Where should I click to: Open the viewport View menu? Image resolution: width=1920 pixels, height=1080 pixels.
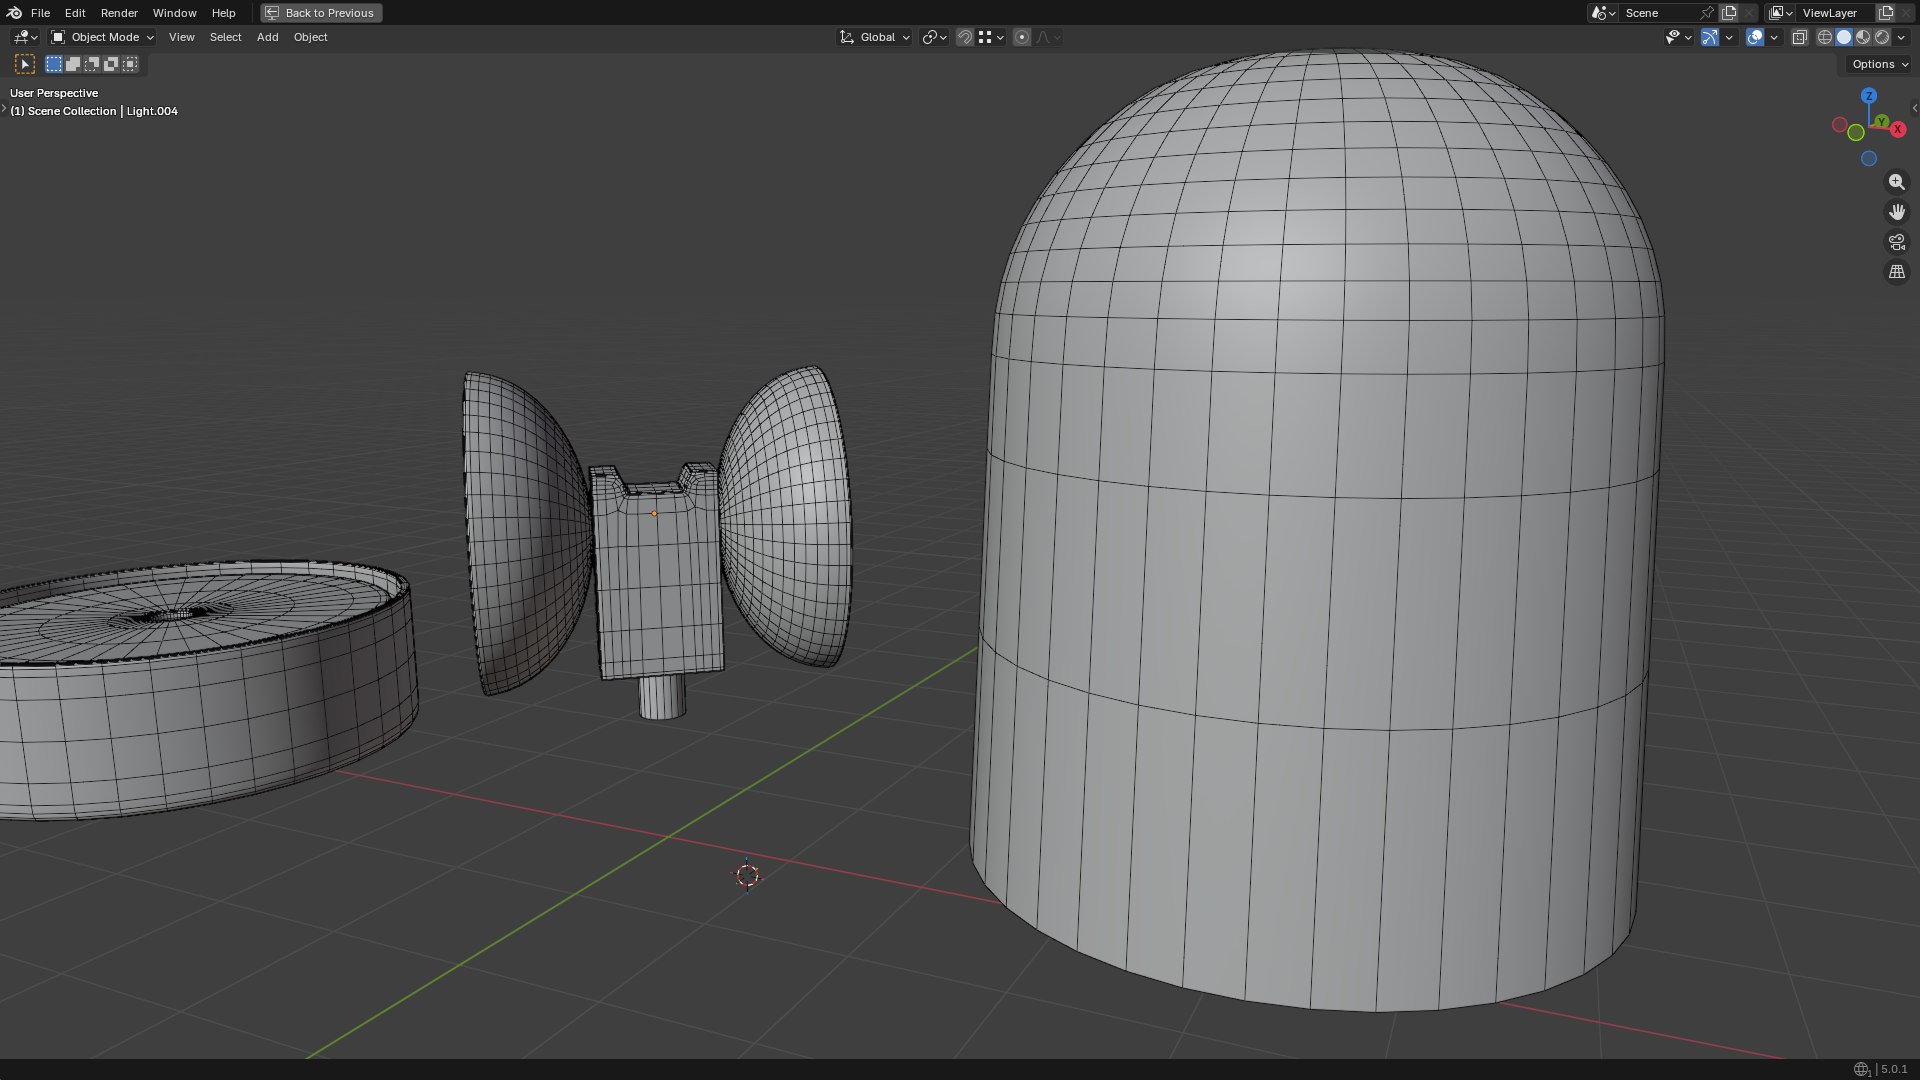tap(181, 37)
